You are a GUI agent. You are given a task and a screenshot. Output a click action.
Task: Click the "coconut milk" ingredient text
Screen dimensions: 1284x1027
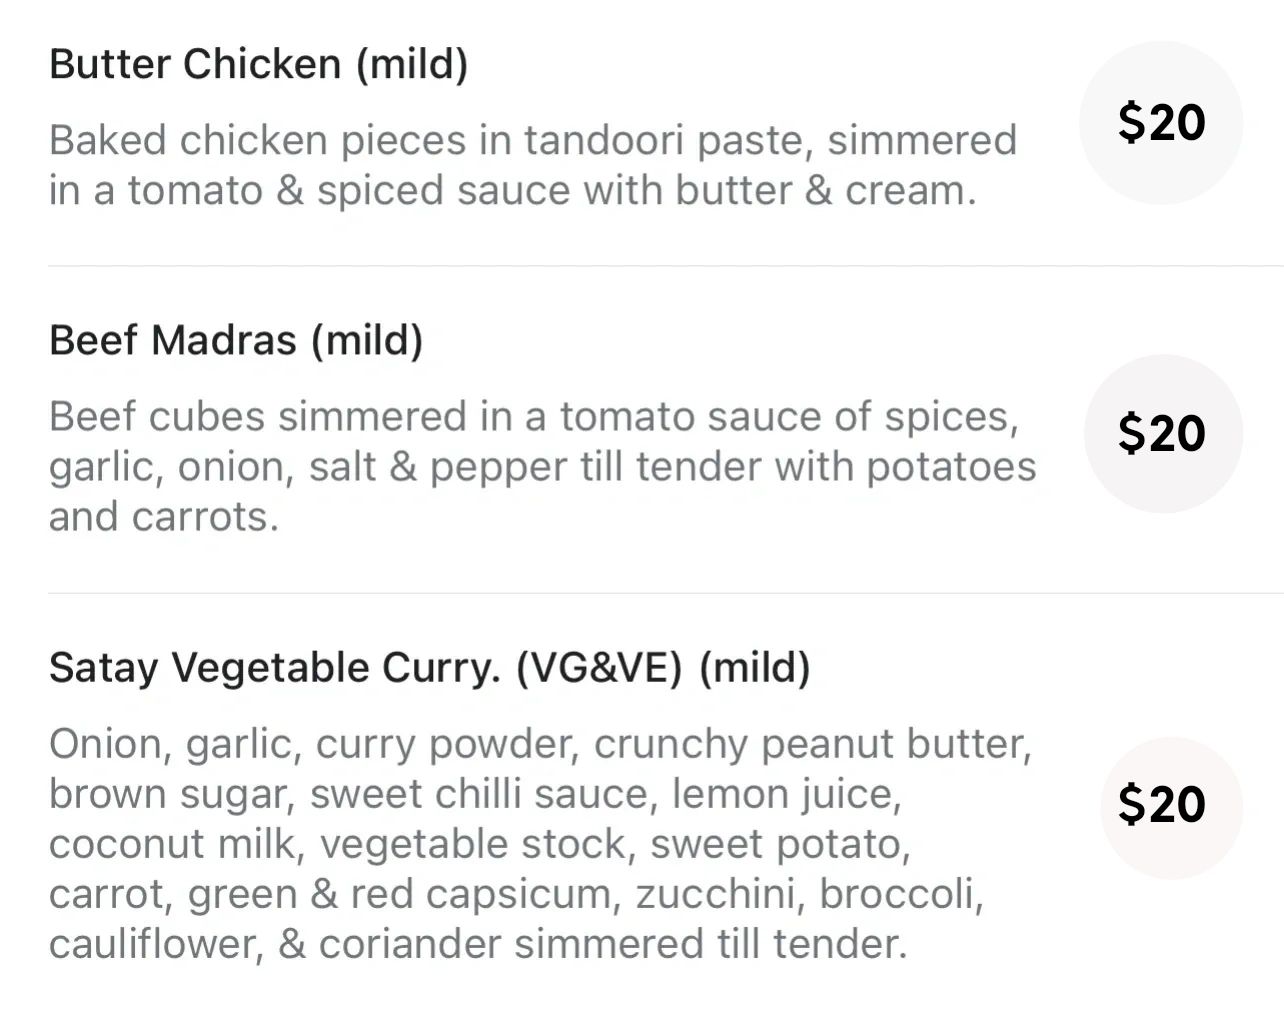(x=176, y=844)
